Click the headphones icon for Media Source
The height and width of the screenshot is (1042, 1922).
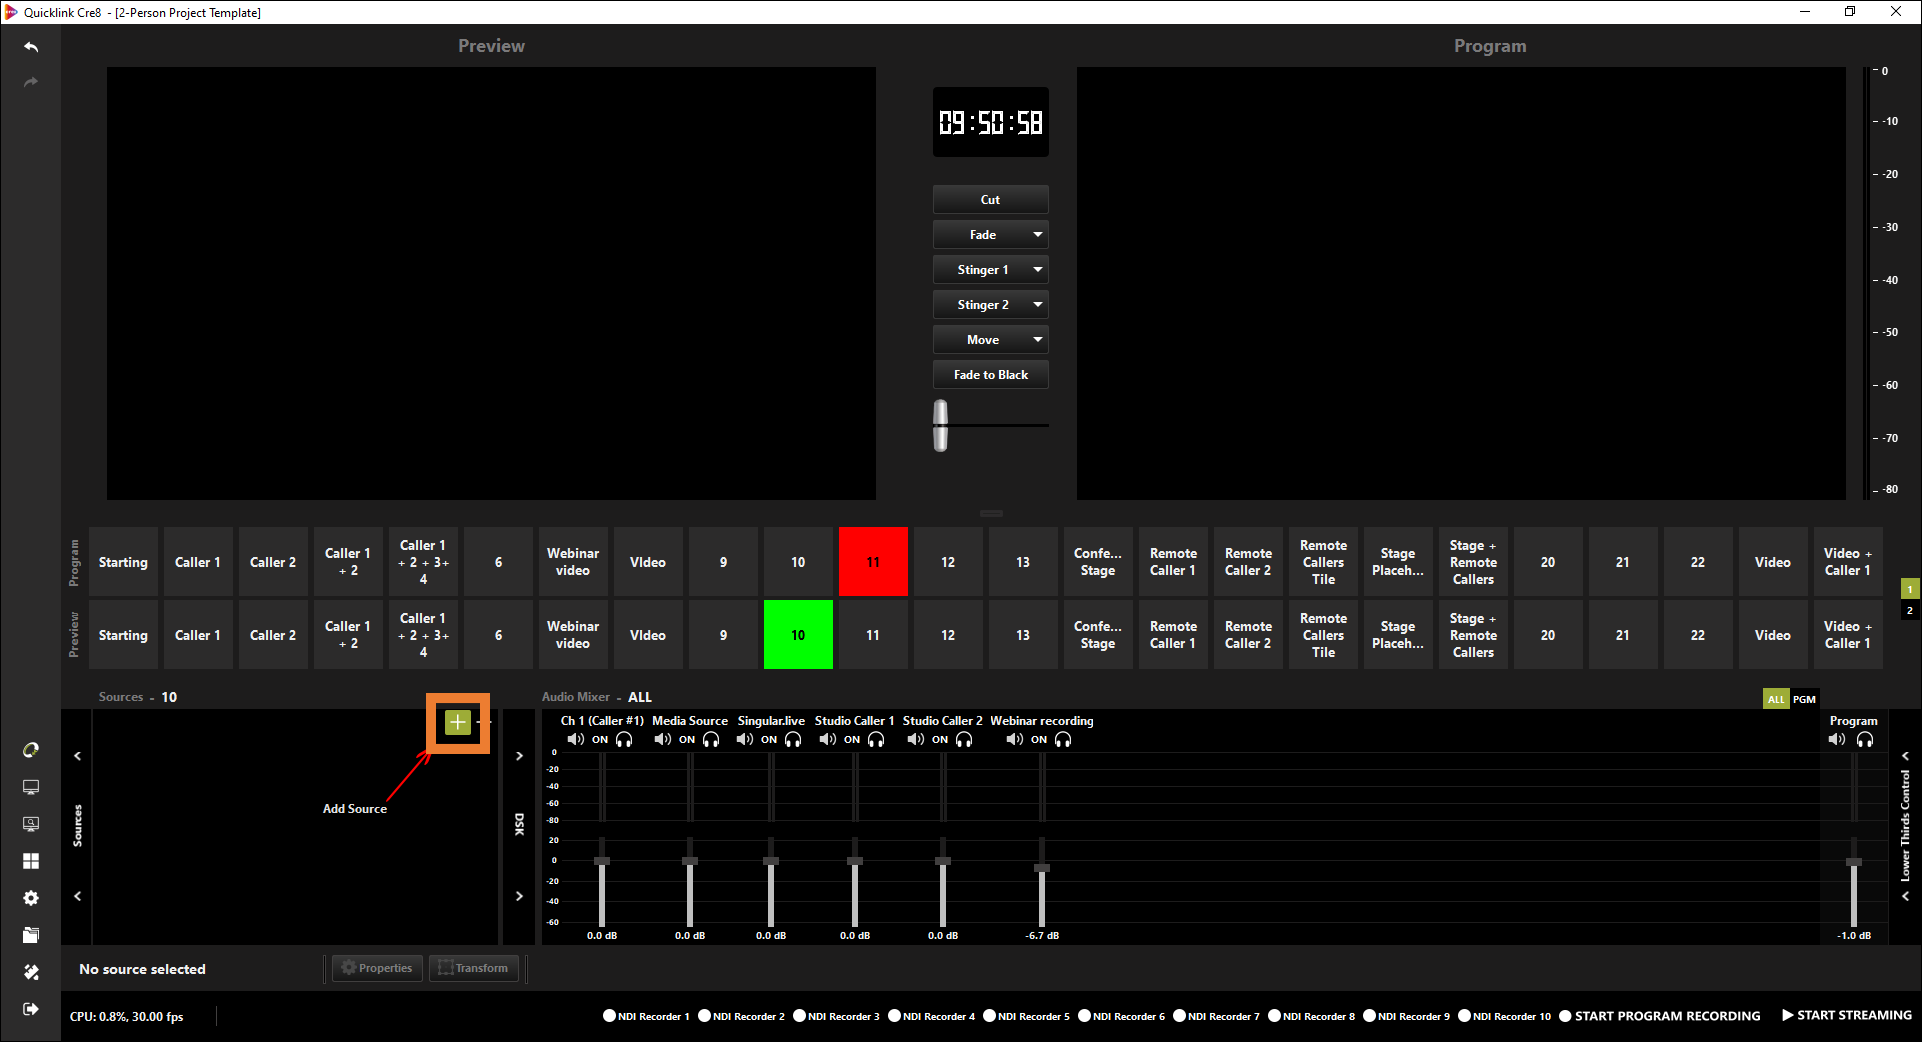tap(711, 740)
